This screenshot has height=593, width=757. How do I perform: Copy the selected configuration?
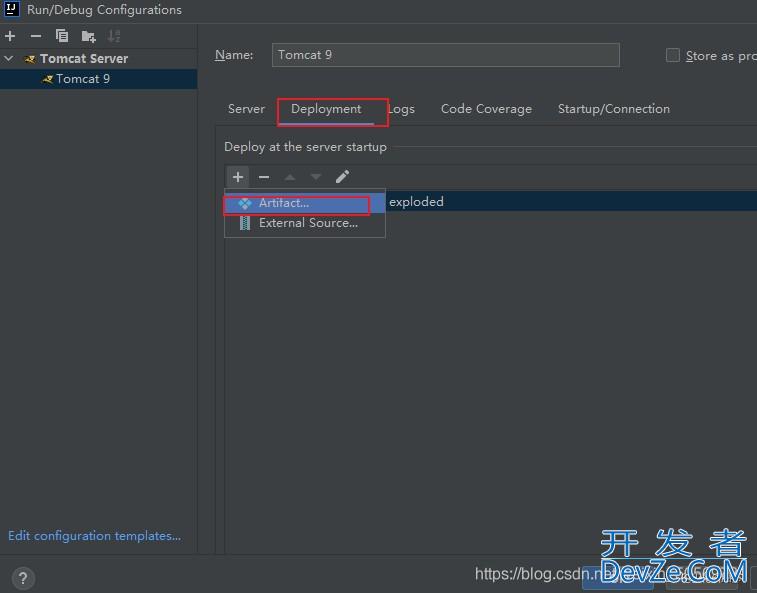[x=62, y=36]
